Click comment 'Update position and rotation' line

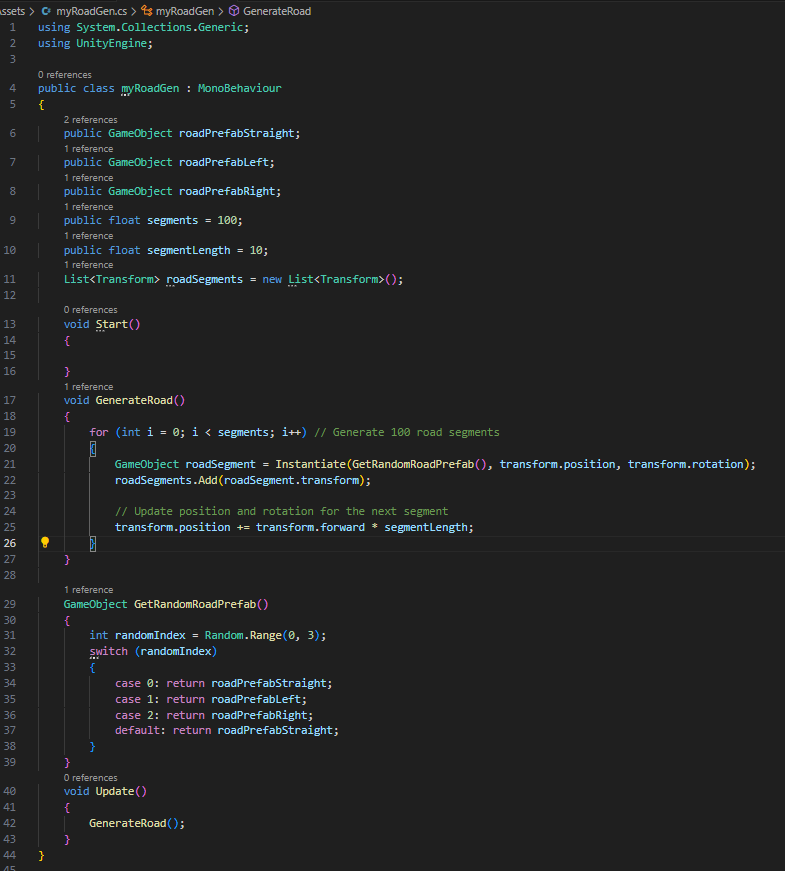point(281,511)
